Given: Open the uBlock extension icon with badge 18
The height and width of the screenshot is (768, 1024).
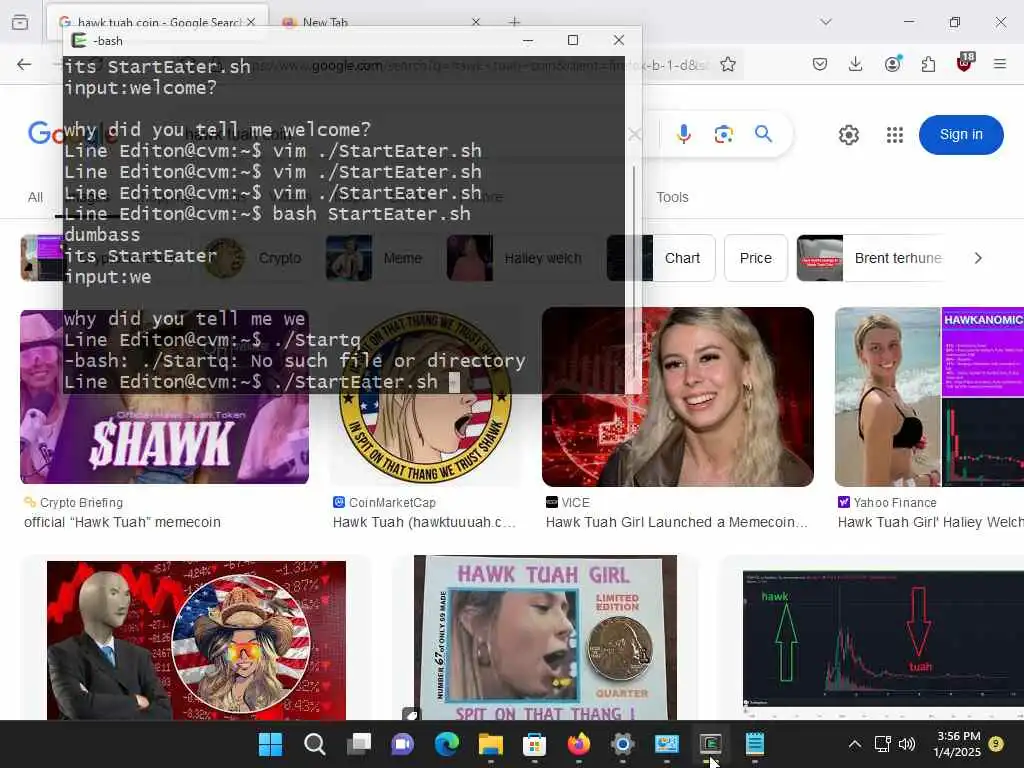Looking at the screenshot, I should point(965,63).
